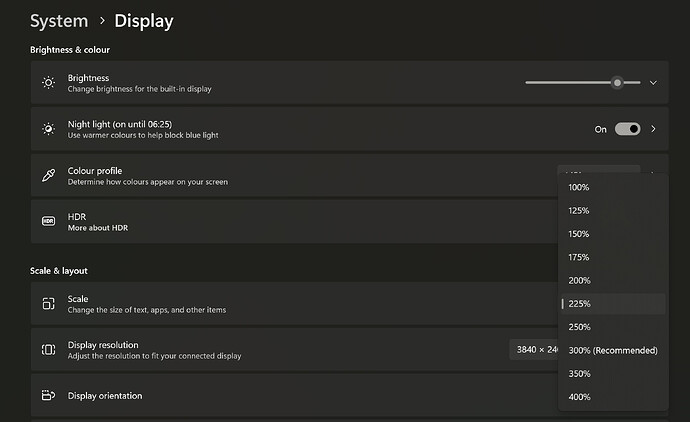Choose 300% (Recommended) scale option
Image resolution: width=690 pixels, height=422 pixels.
(x=613, y=351)
